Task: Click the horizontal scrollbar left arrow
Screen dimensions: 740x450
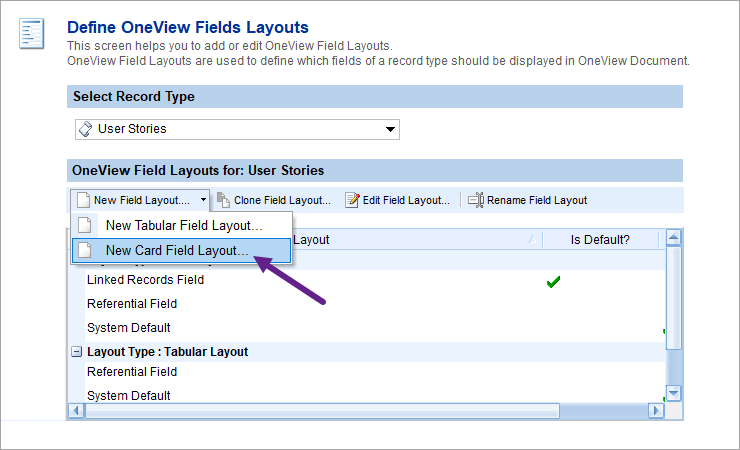Action: [x=76, y=411]
